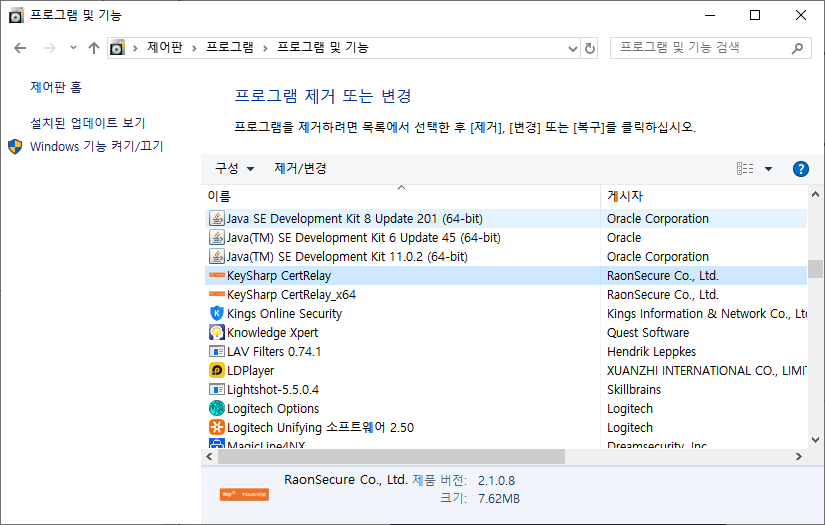Viewport: 825px width, 525px height.
Task: Click the KeySharp CertRelay_x64 icon
Action: 216,294
